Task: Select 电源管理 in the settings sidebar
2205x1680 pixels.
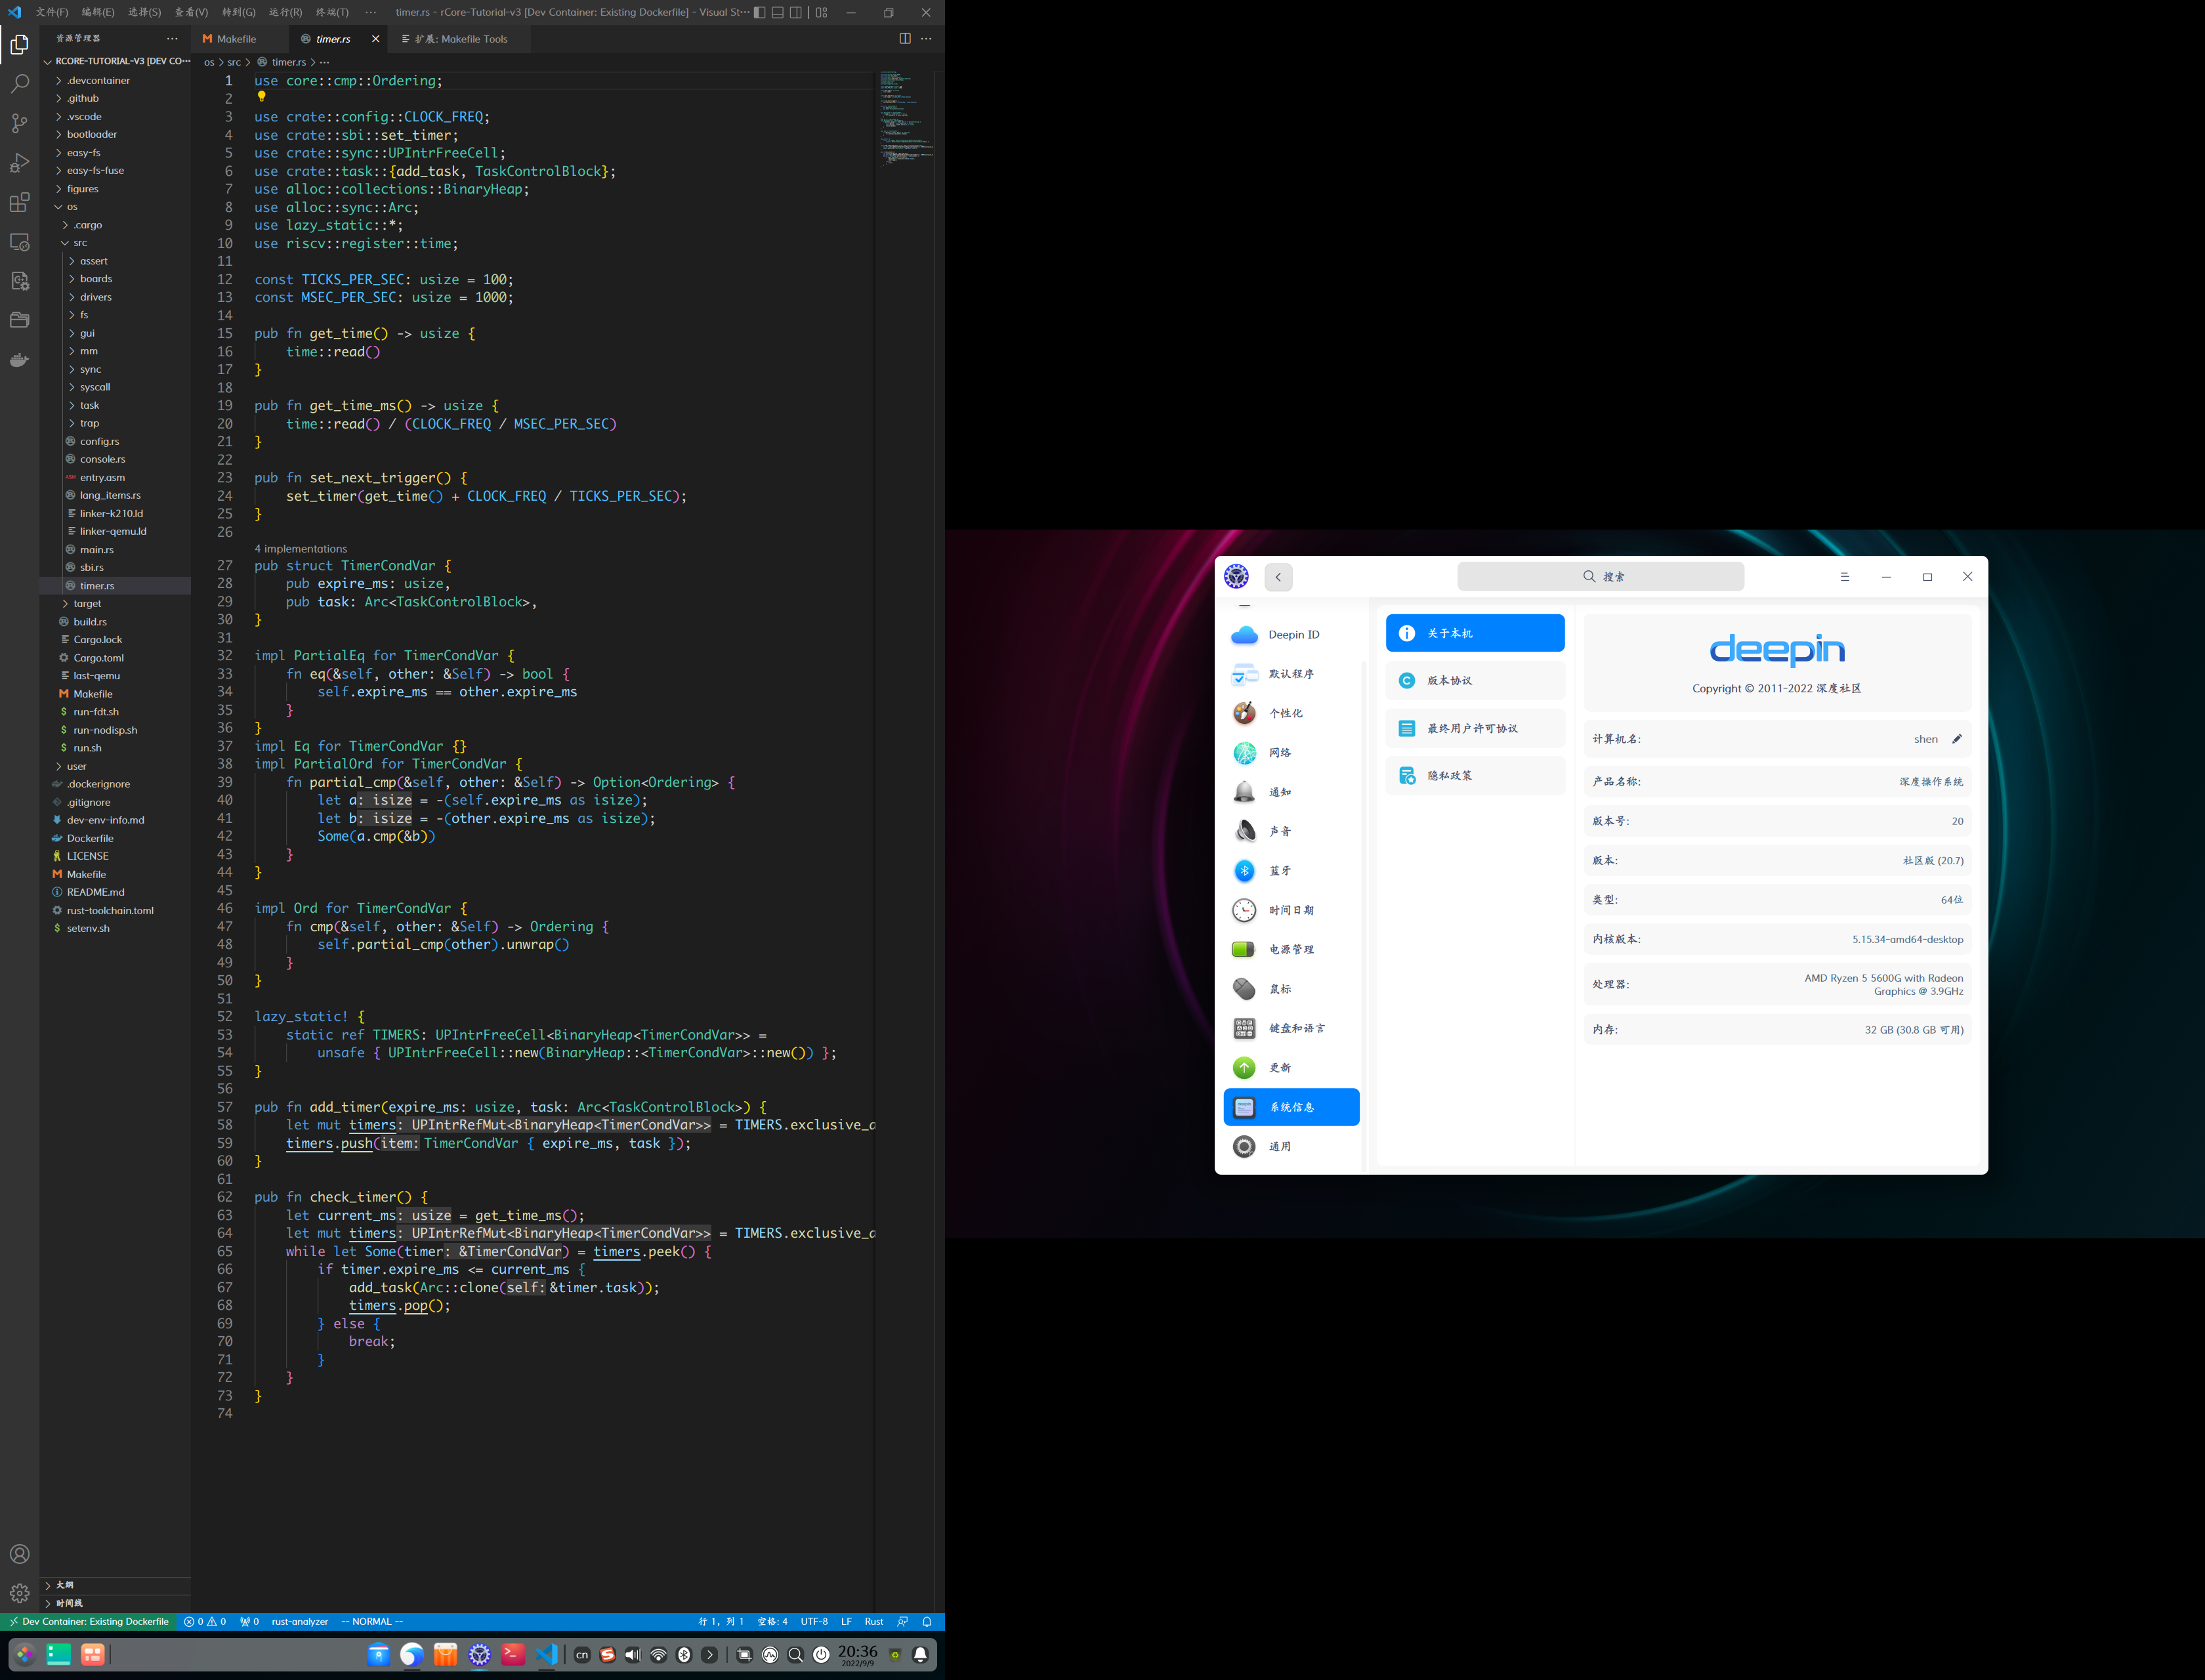Action: tap(1290, 949)
